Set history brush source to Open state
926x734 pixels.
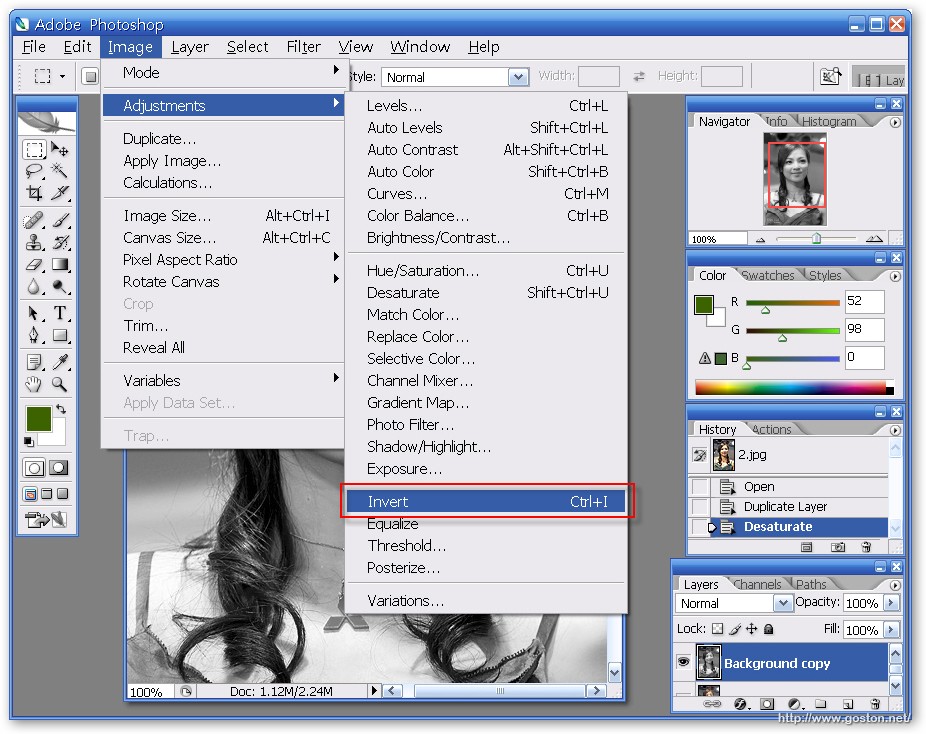pos(700,487)
